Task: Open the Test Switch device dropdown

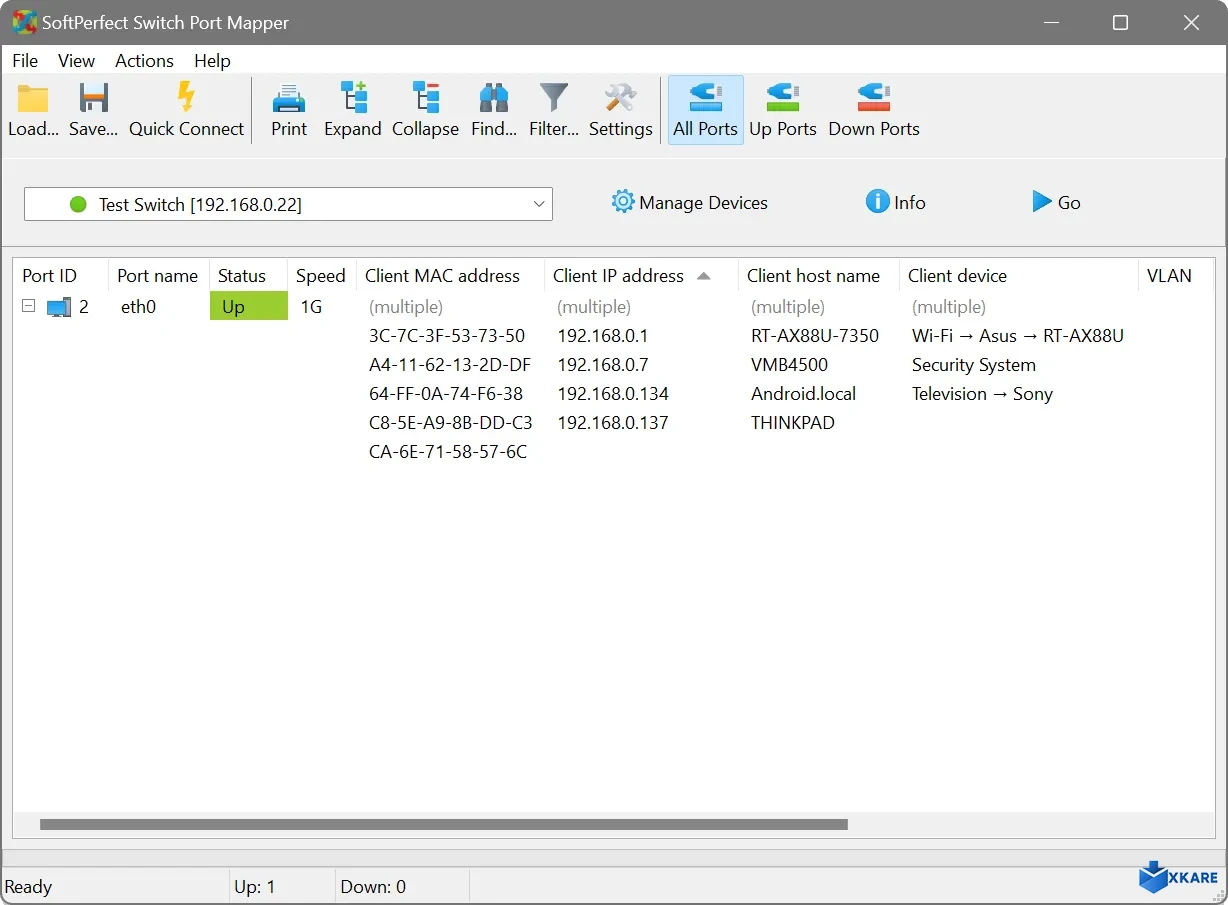Action: (288, 204)
